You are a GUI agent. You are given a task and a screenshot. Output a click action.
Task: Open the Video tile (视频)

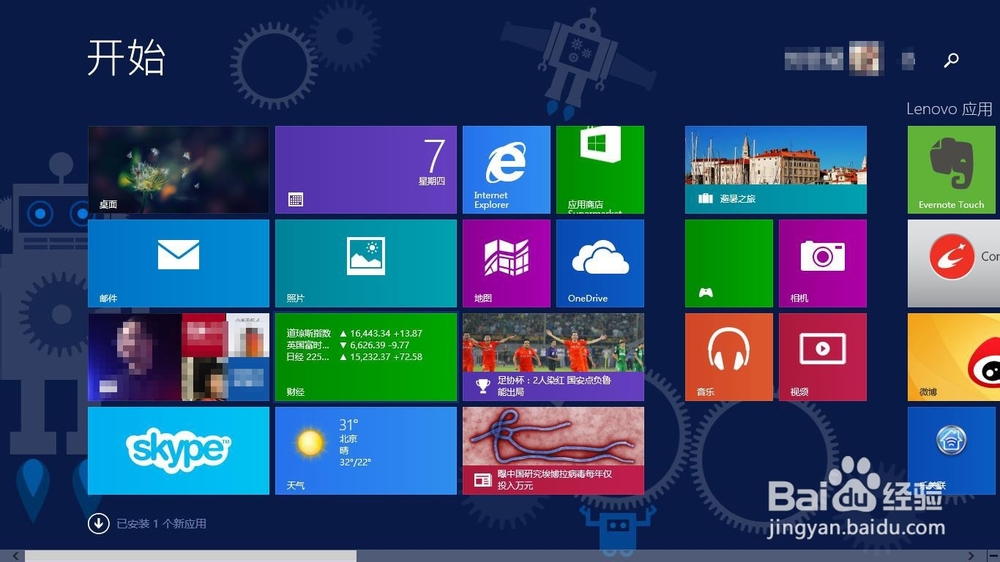(x=823, y=357)
